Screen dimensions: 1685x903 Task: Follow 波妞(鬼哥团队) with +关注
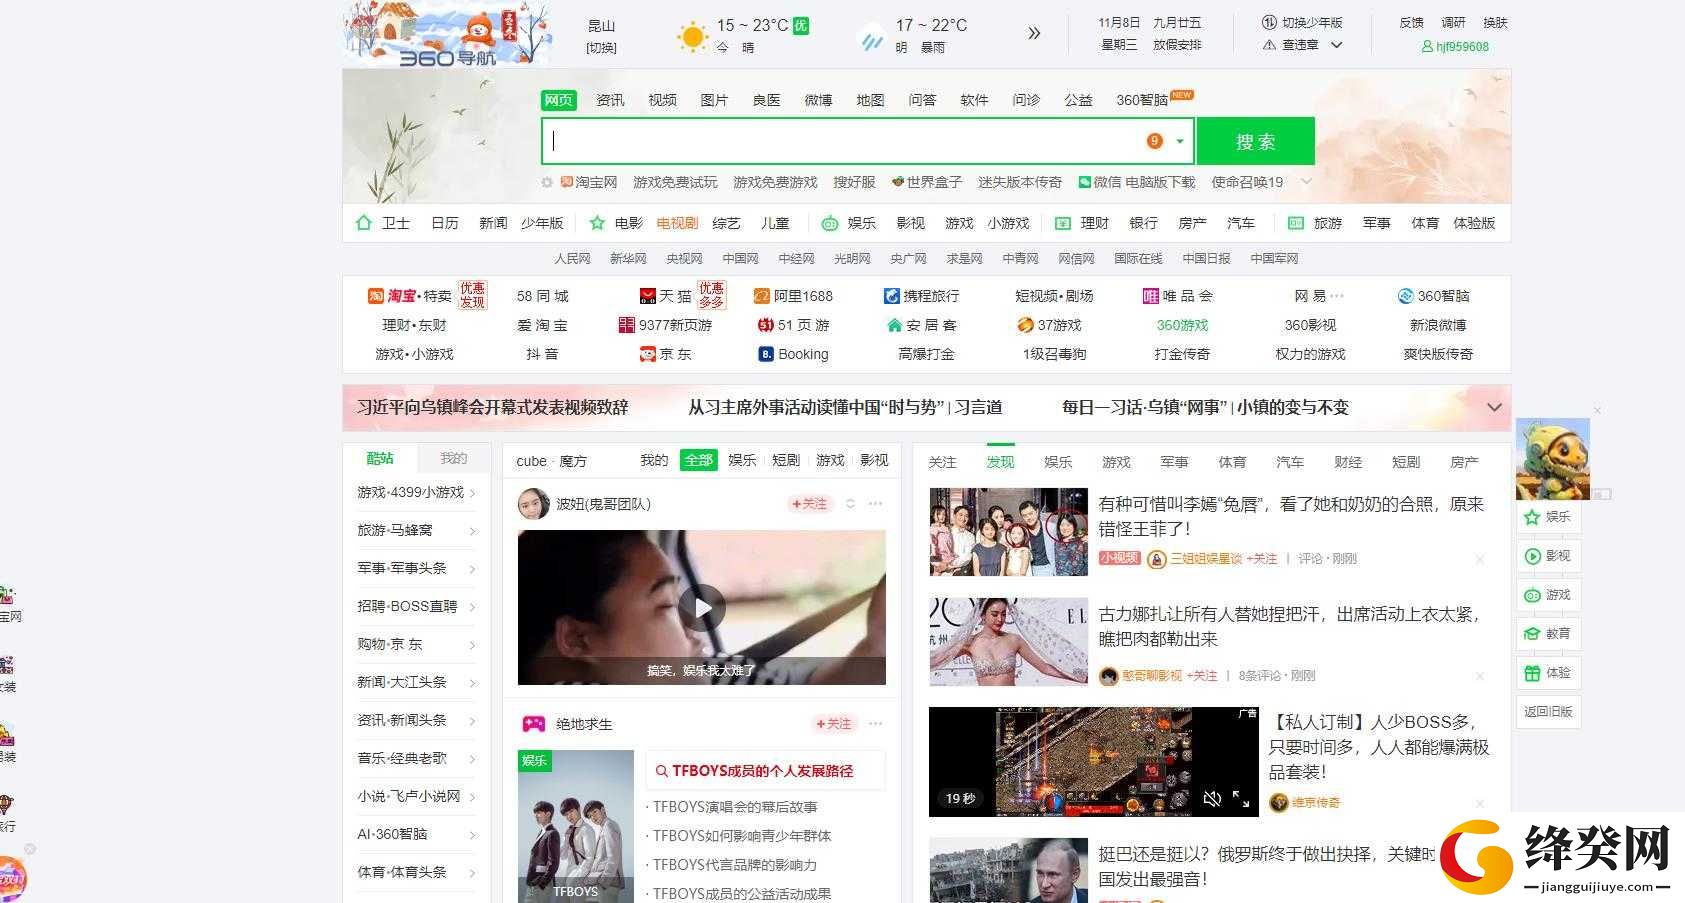click(x=809, y=504)
